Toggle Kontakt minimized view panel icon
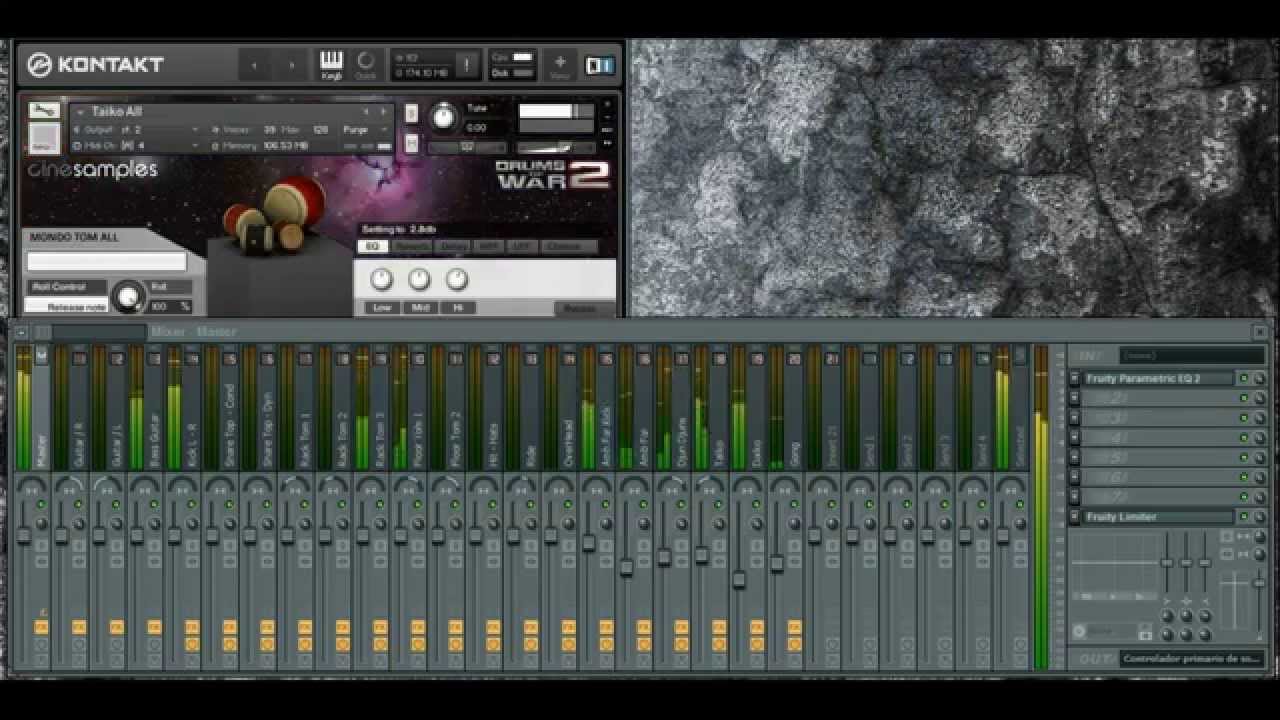Screen dimensions: 1280x720 600,65
